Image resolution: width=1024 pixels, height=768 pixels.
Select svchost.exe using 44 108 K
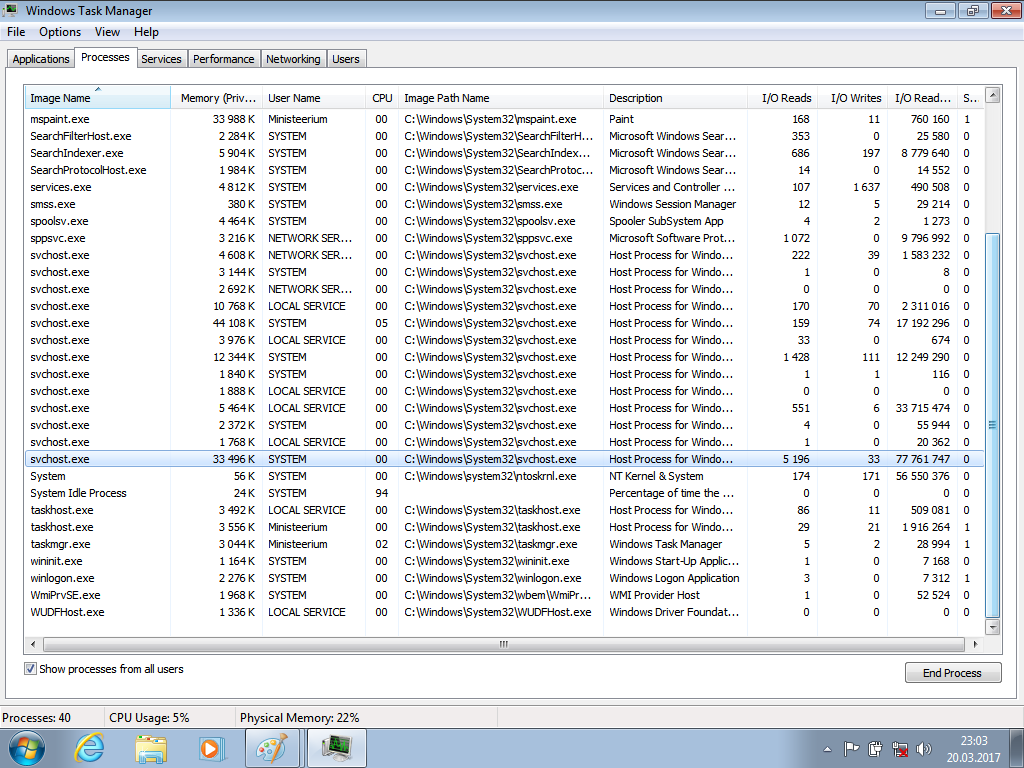504,323
